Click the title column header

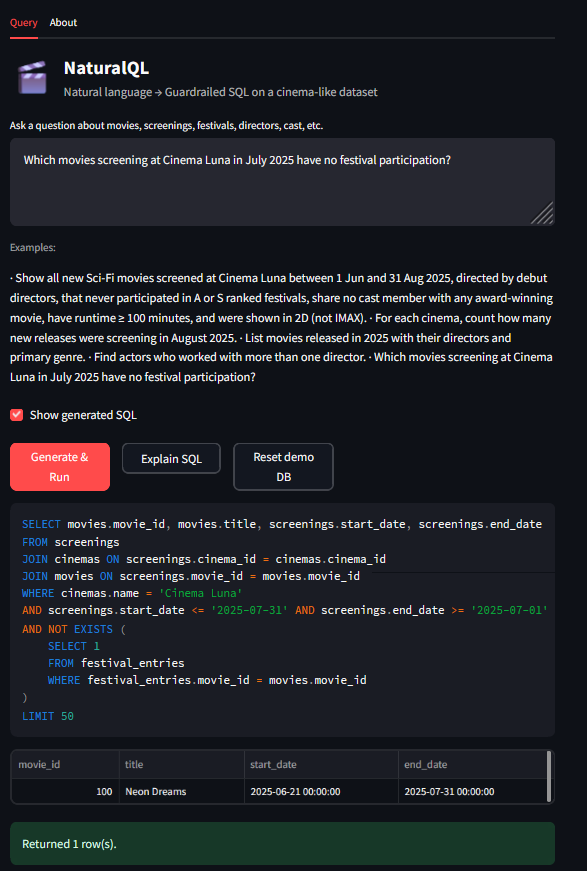click(x=182, y=764)
